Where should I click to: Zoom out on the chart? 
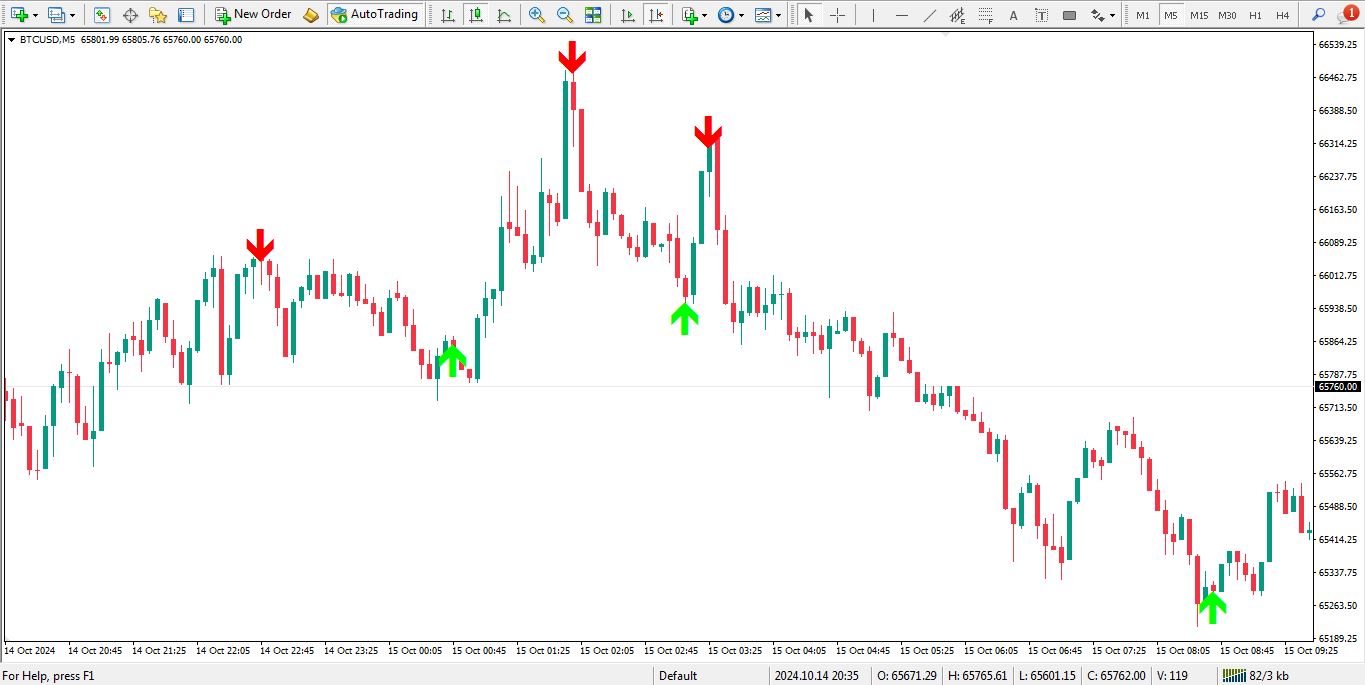point(565,15)
